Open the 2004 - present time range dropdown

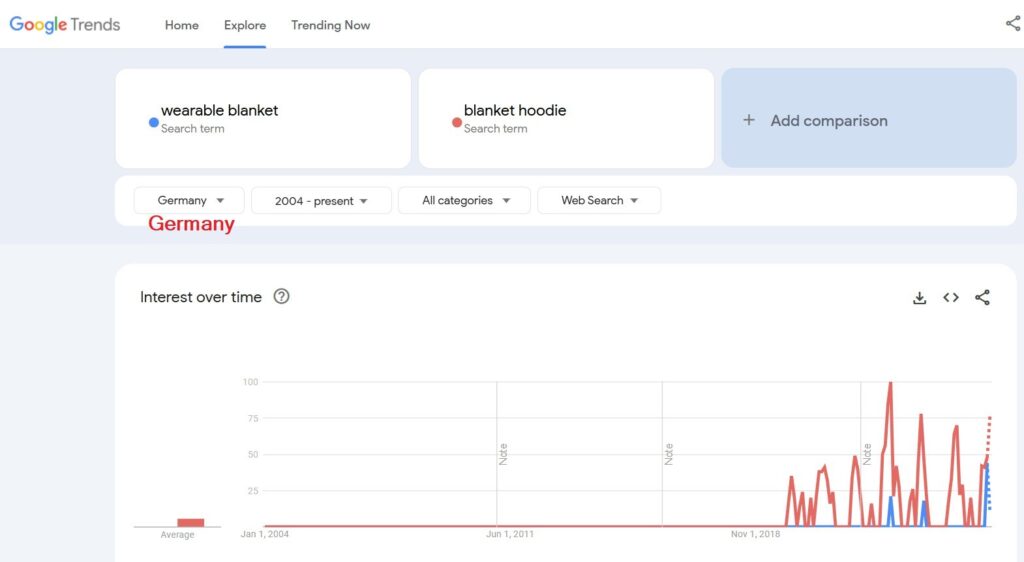(321, 201)
